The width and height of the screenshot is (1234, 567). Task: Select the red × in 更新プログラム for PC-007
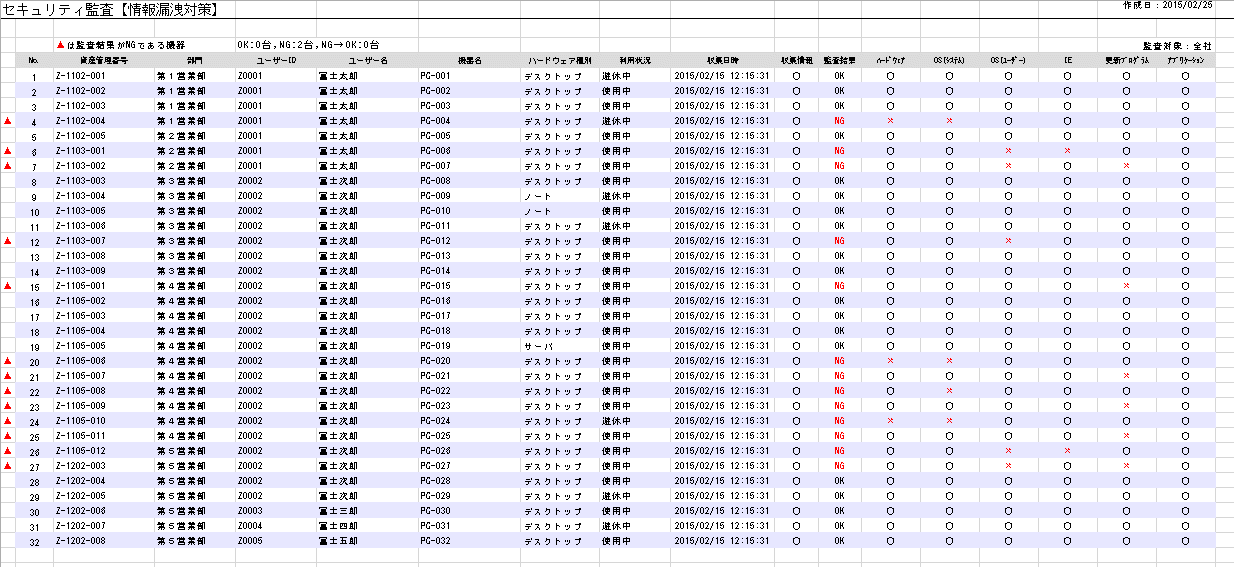pos(1126,166)
